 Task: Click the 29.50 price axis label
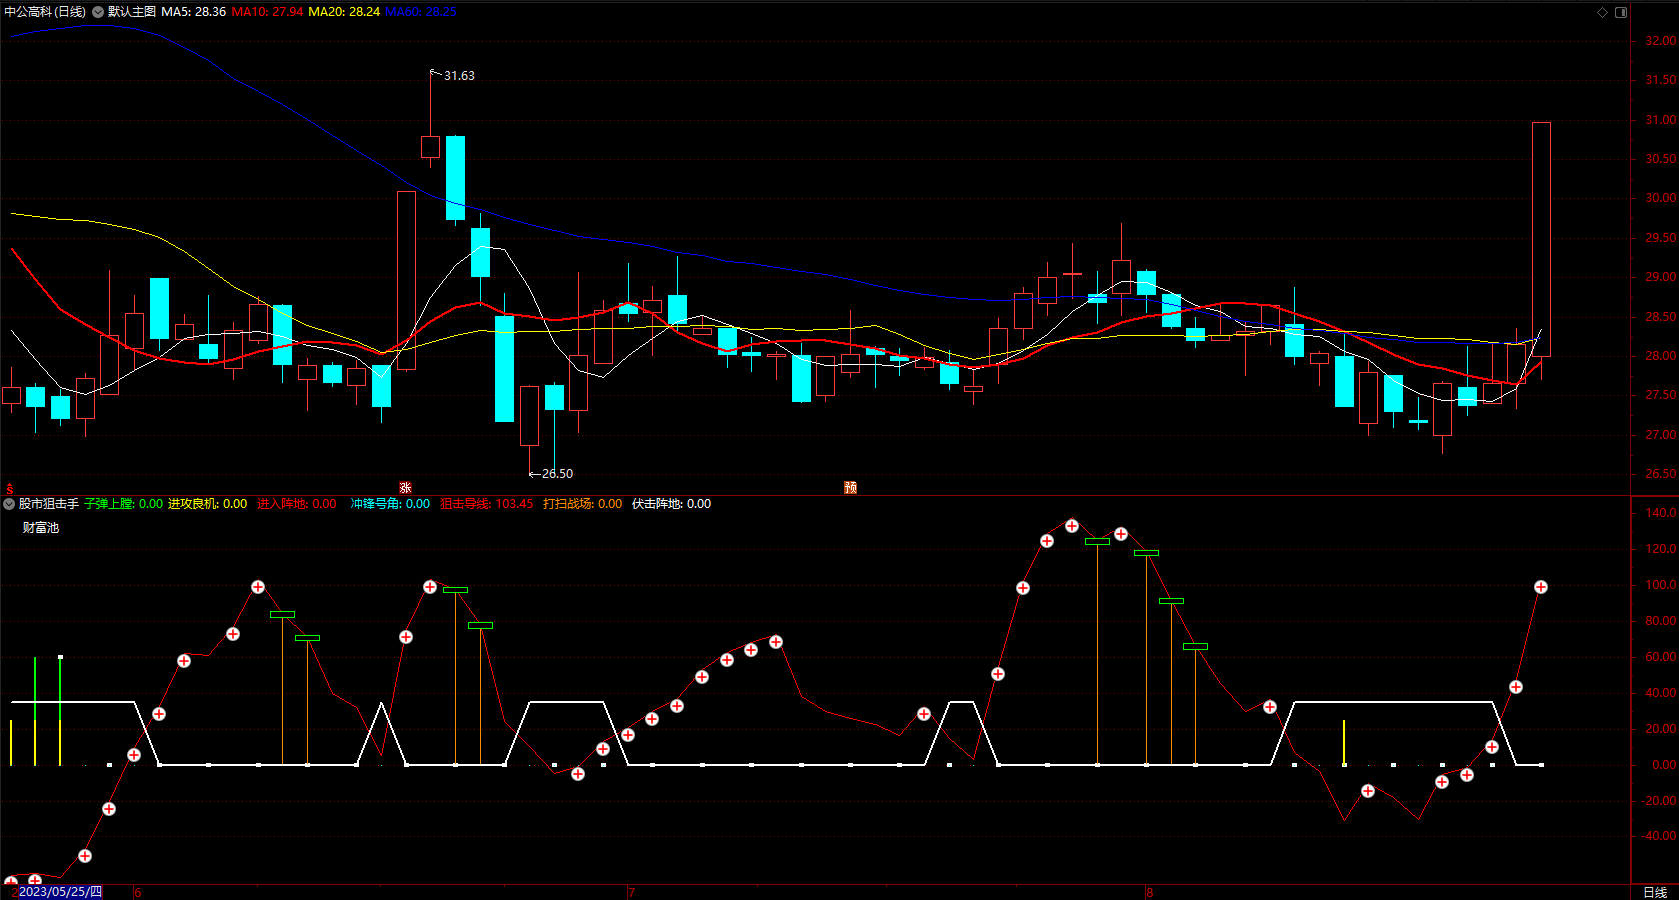pos(1661,238)
